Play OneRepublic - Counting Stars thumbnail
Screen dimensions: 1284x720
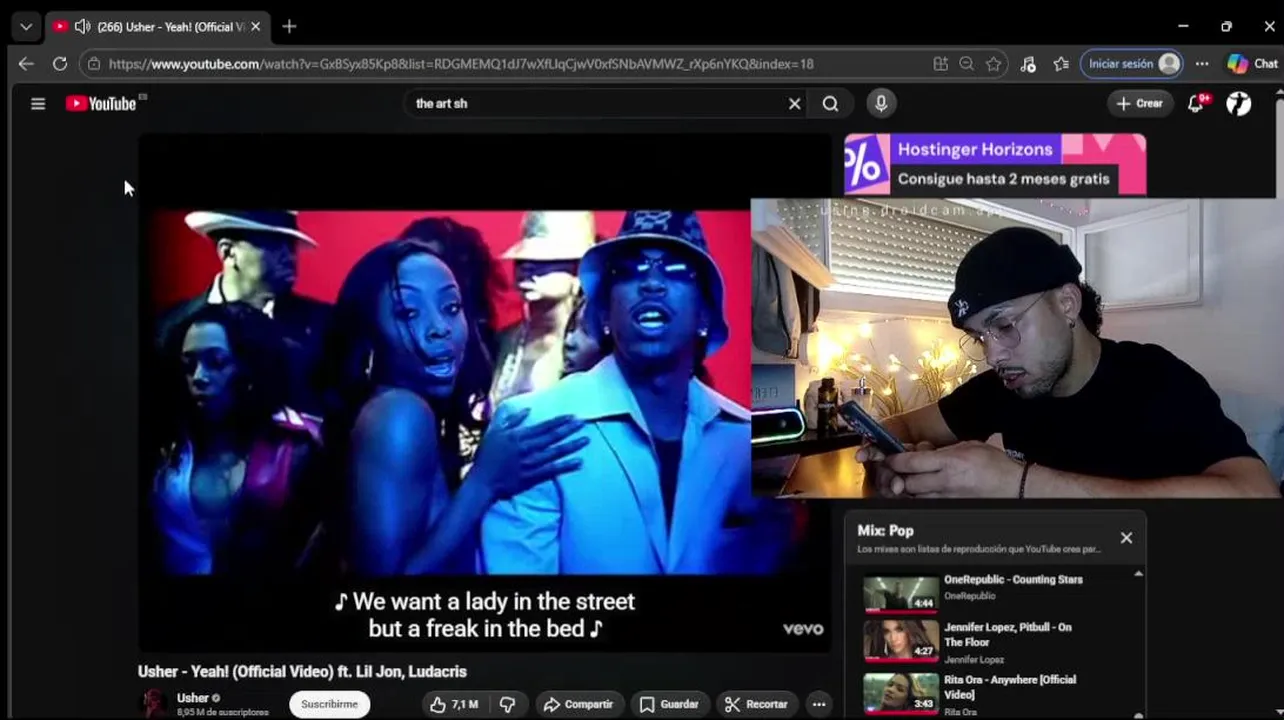(901, 593)
